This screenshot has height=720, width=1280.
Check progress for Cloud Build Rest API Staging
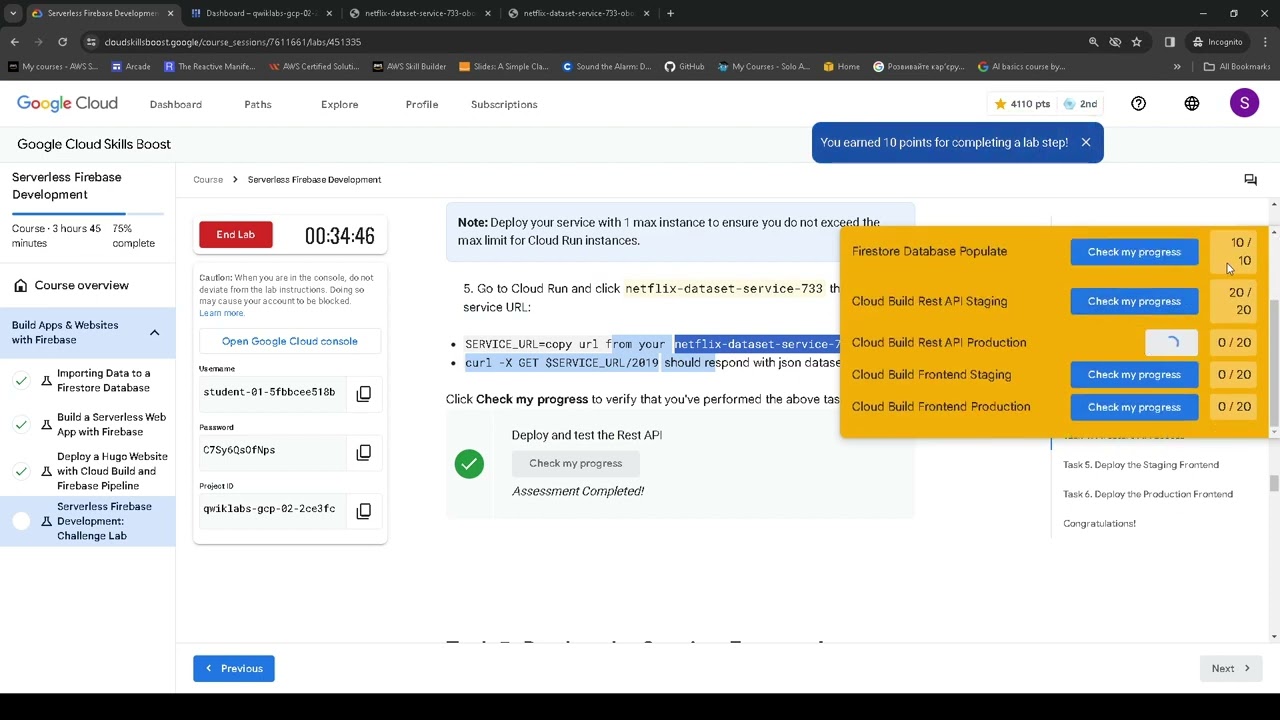1134,301
